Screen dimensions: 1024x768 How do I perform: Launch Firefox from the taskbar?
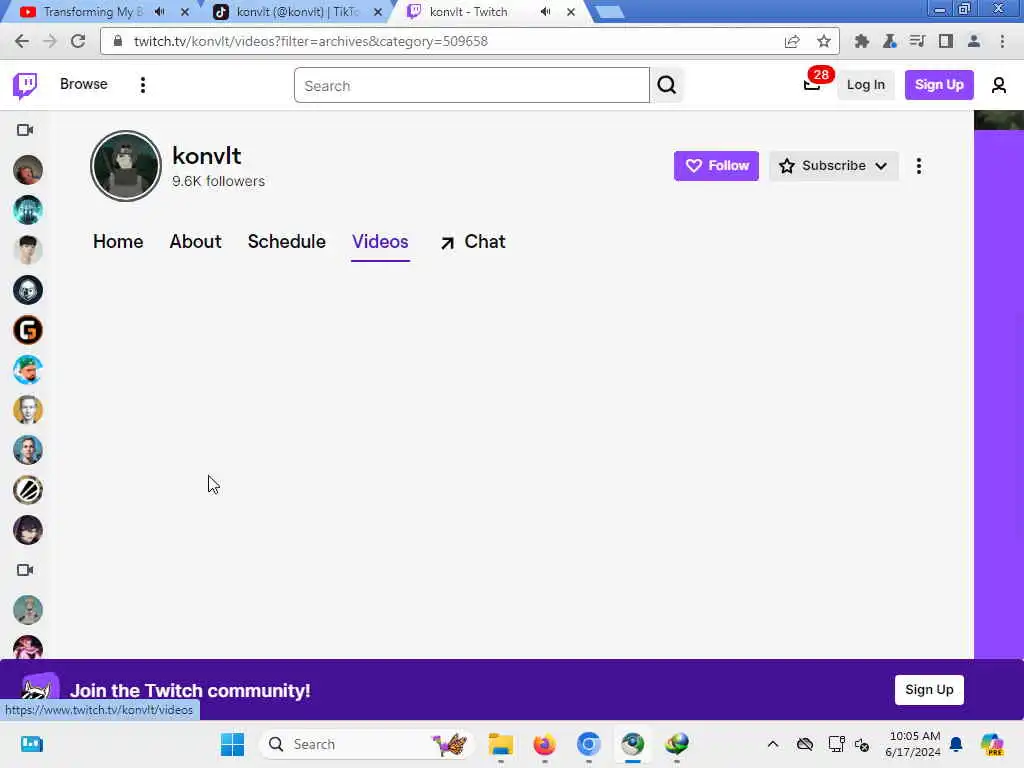point(544,744)
